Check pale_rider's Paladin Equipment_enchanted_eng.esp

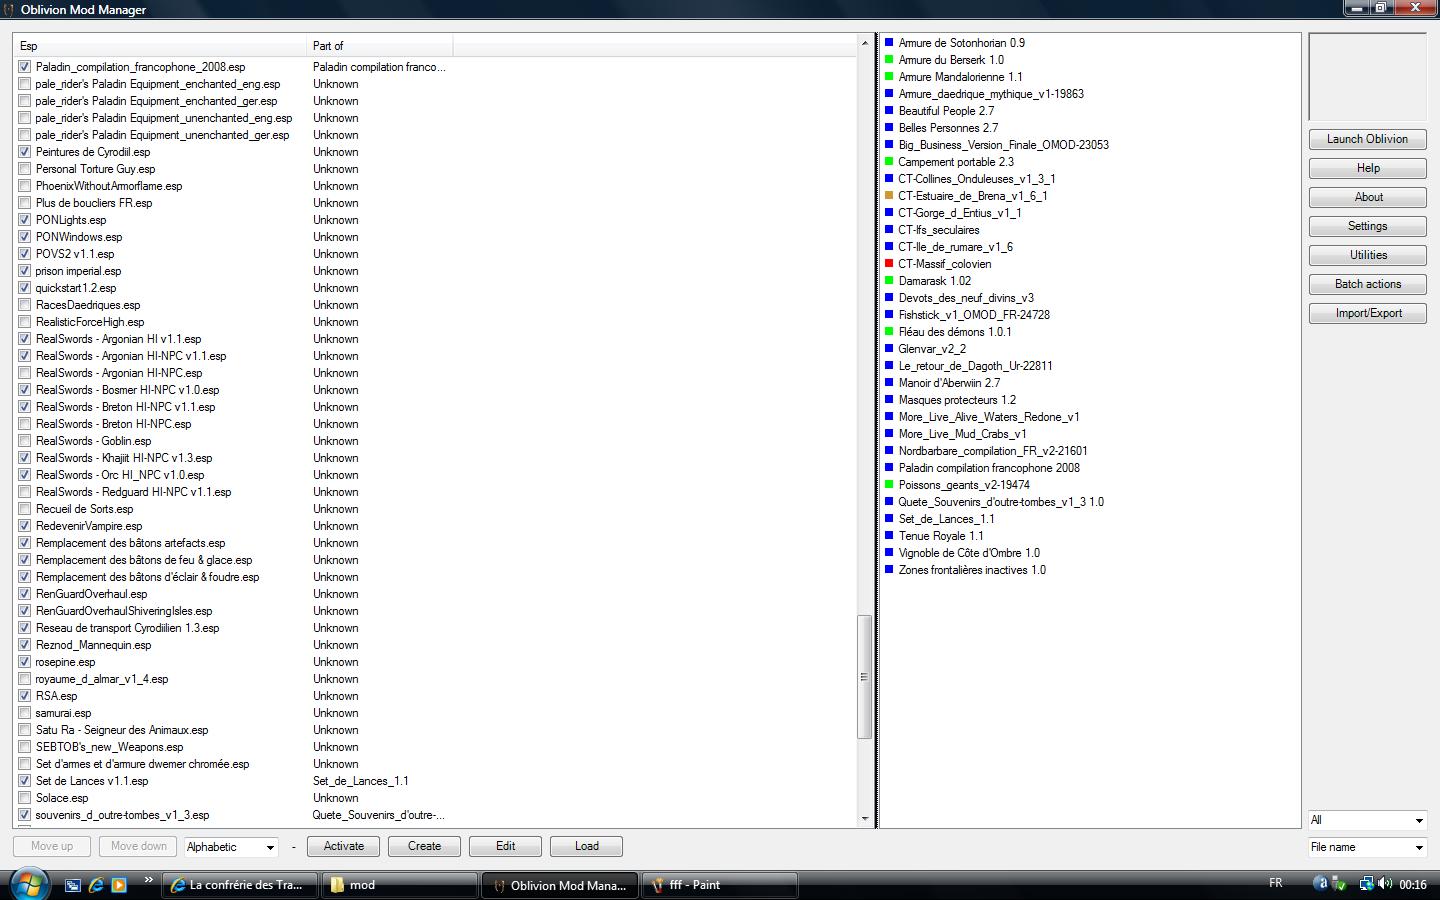[25, 84]
